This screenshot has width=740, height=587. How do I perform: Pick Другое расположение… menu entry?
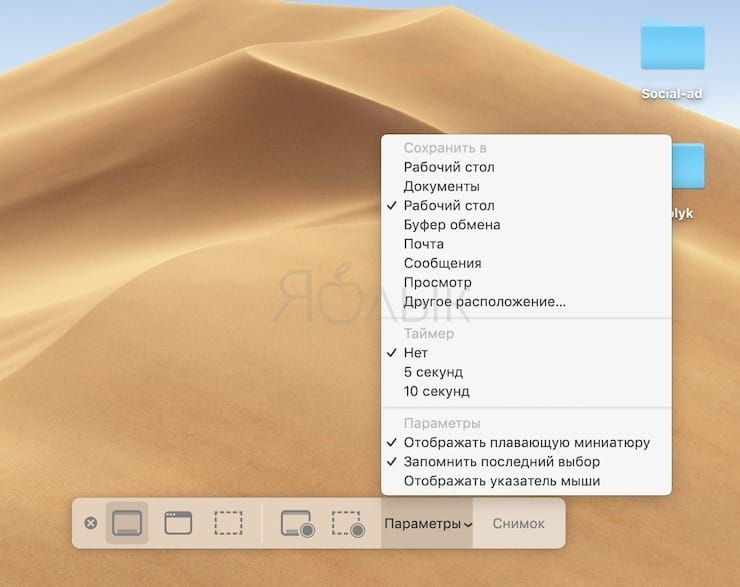click(x=526, y=302)
